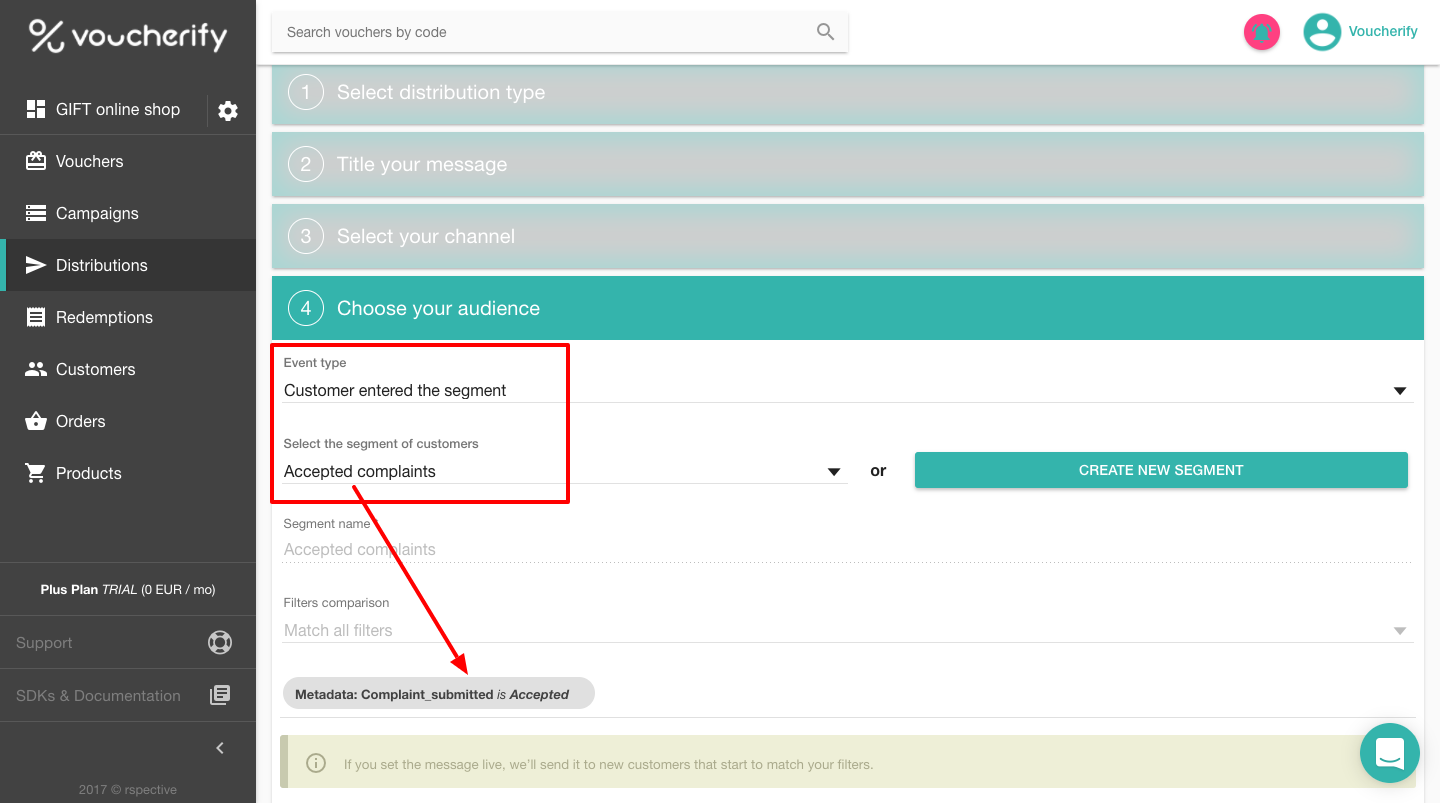Click the settings gear next to GIFT online shop
The image size is (1440, 803).
(228, 111)
